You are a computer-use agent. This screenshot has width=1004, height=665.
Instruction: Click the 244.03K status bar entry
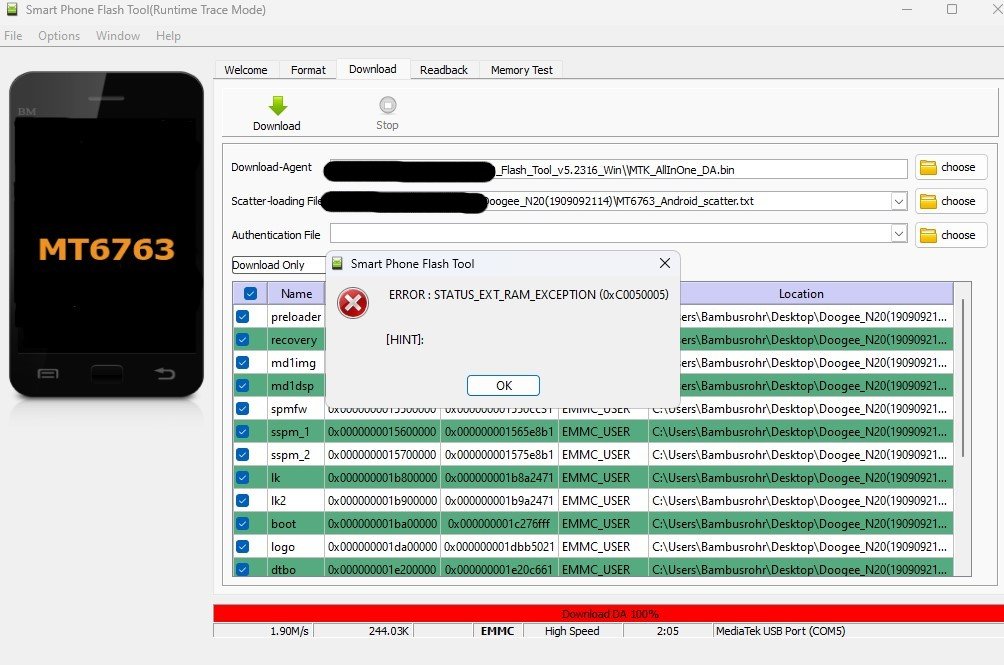[x=364, y=631]
